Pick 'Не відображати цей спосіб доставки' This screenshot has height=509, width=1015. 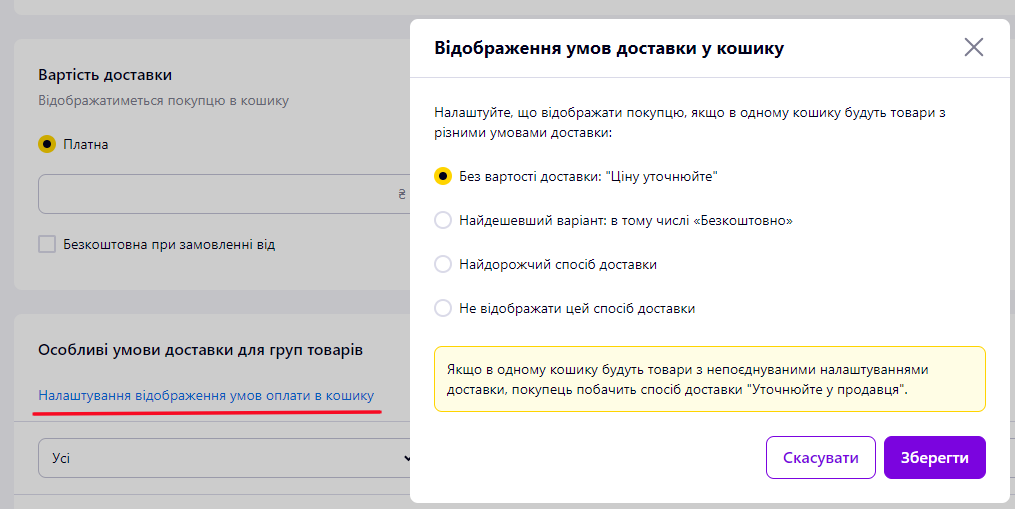coord(443,308)
